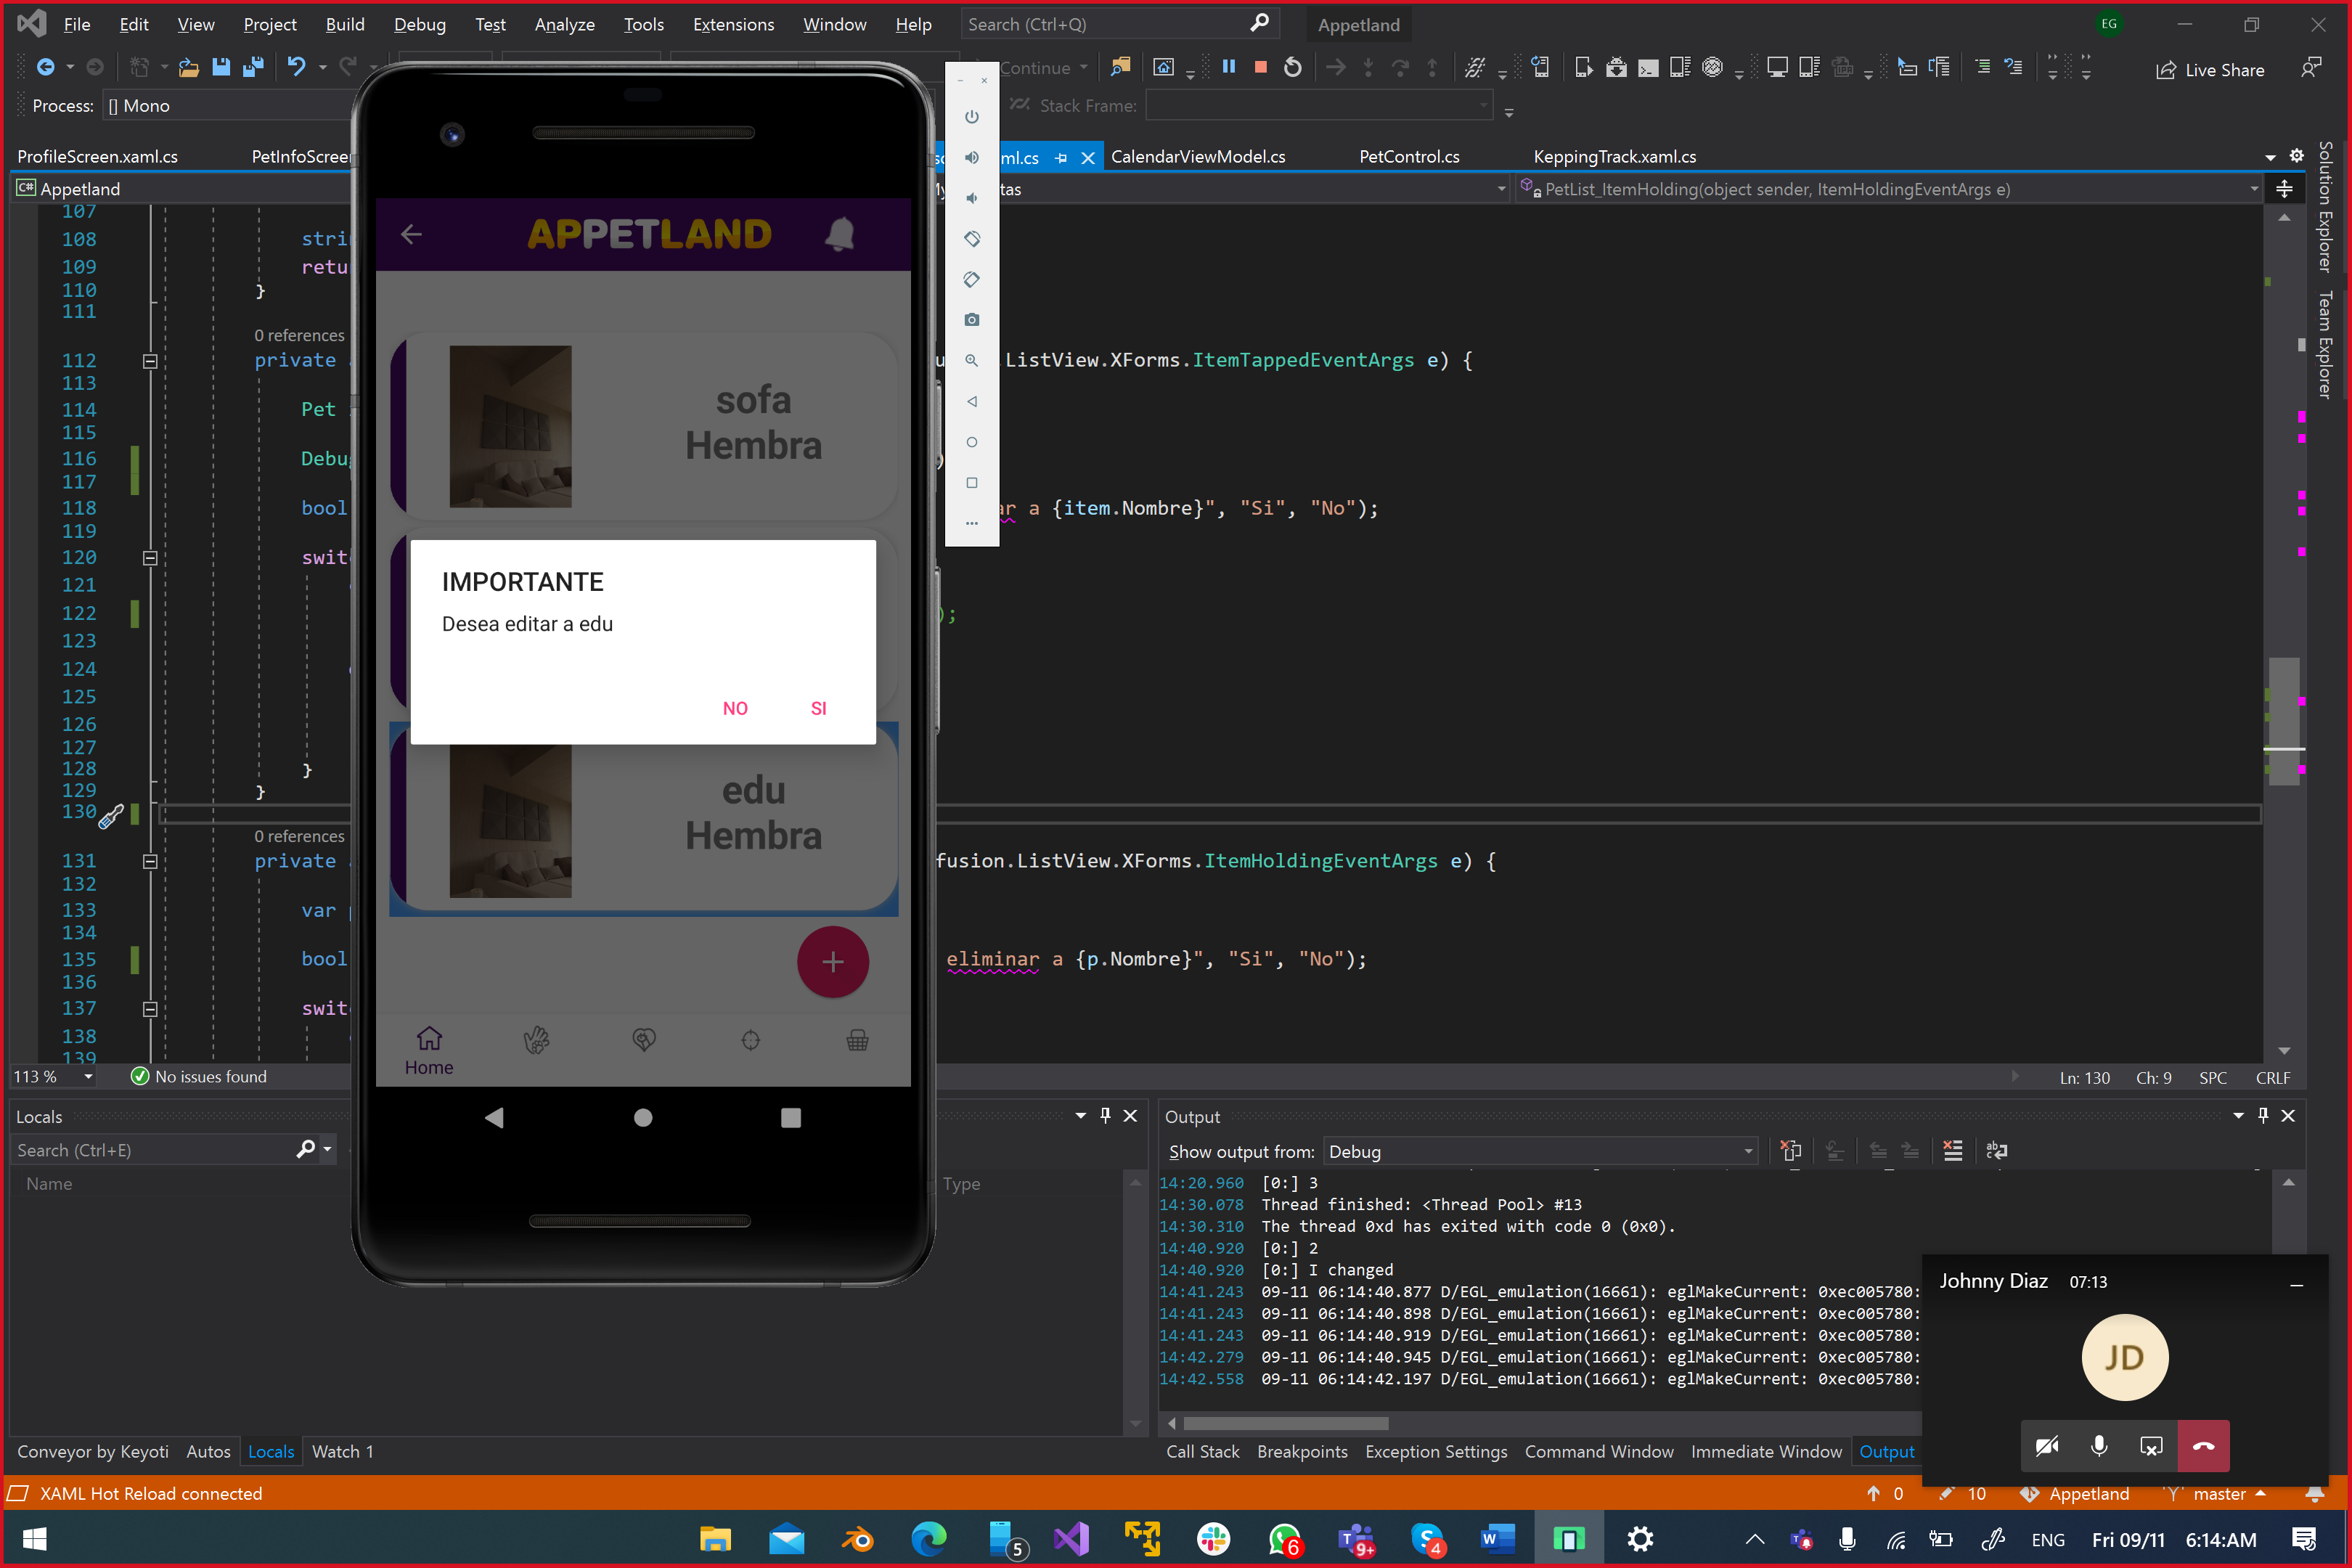Click the emulator power button
The height and width of the screenshot is (1568, 2352).
click(971, 117)
